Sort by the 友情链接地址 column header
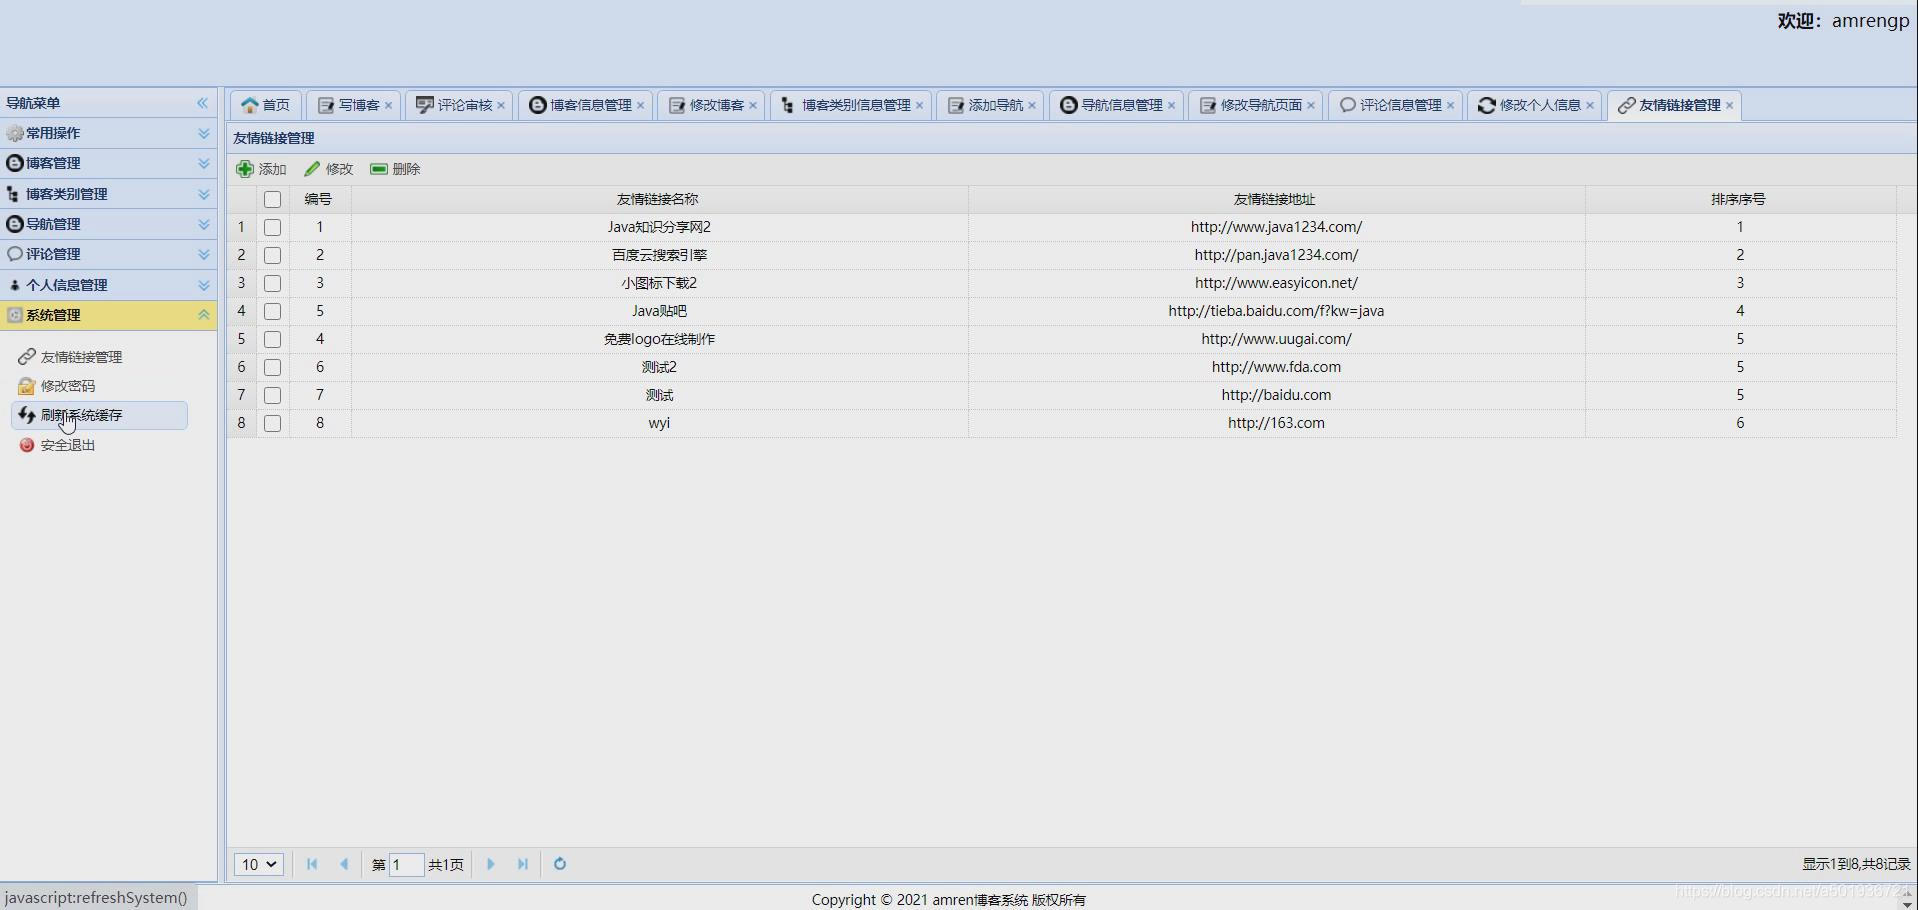This screenshot has height=910, width=1918. [x=1275, y=200]
